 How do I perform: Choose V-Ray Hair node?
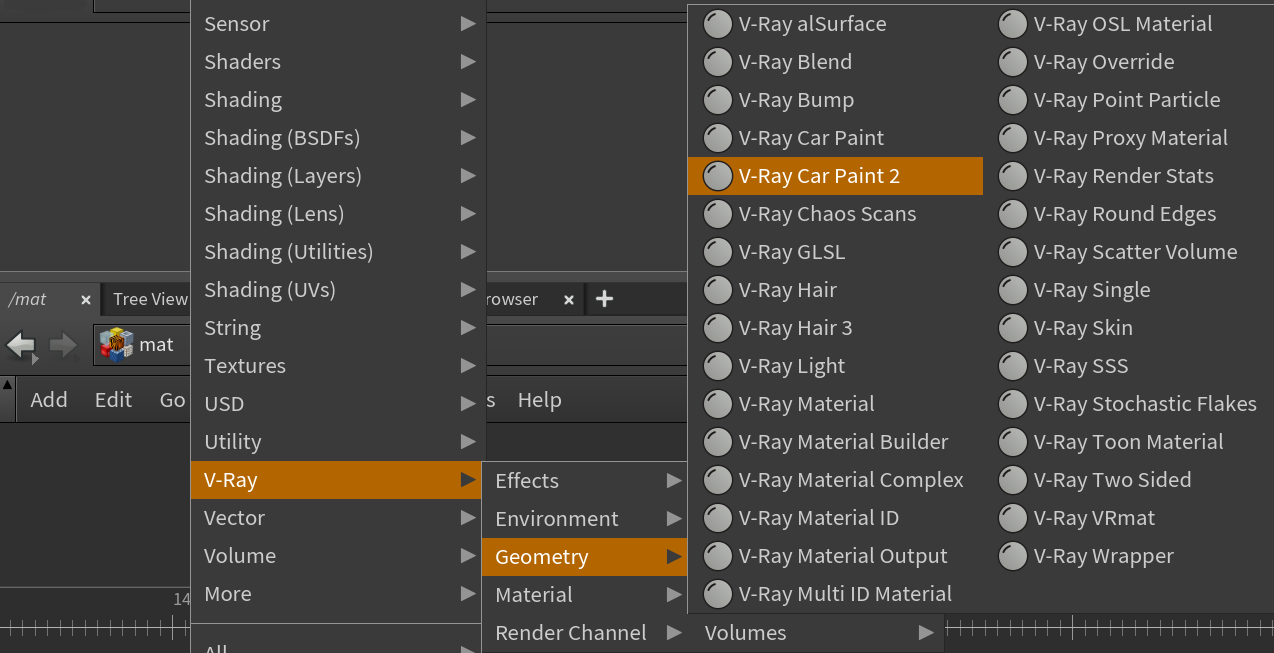(x=835, y=290)
